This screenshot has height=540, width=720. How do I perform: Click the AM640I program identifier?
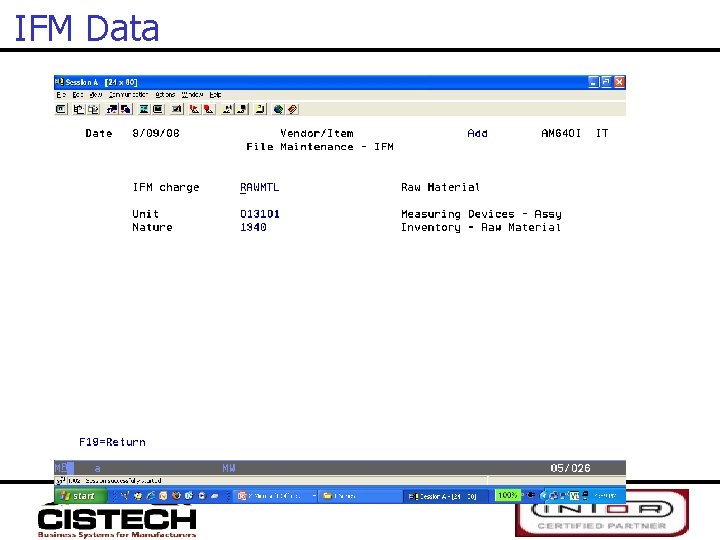[561, 133]
